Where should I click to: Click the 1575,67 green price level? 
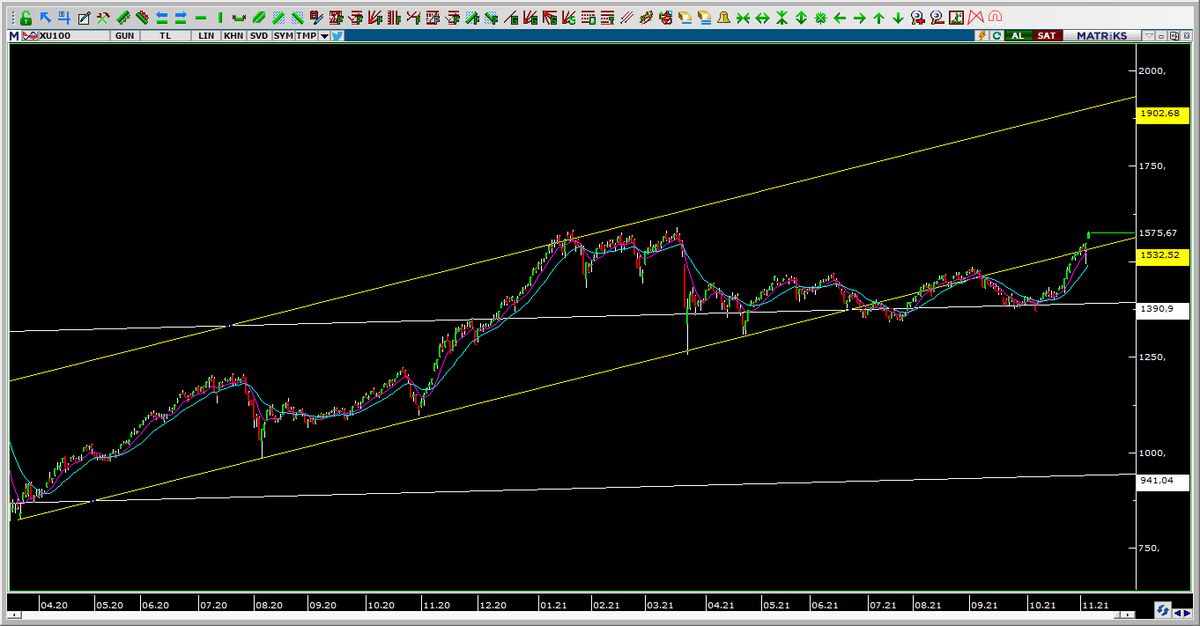(x=1159, y=233)
